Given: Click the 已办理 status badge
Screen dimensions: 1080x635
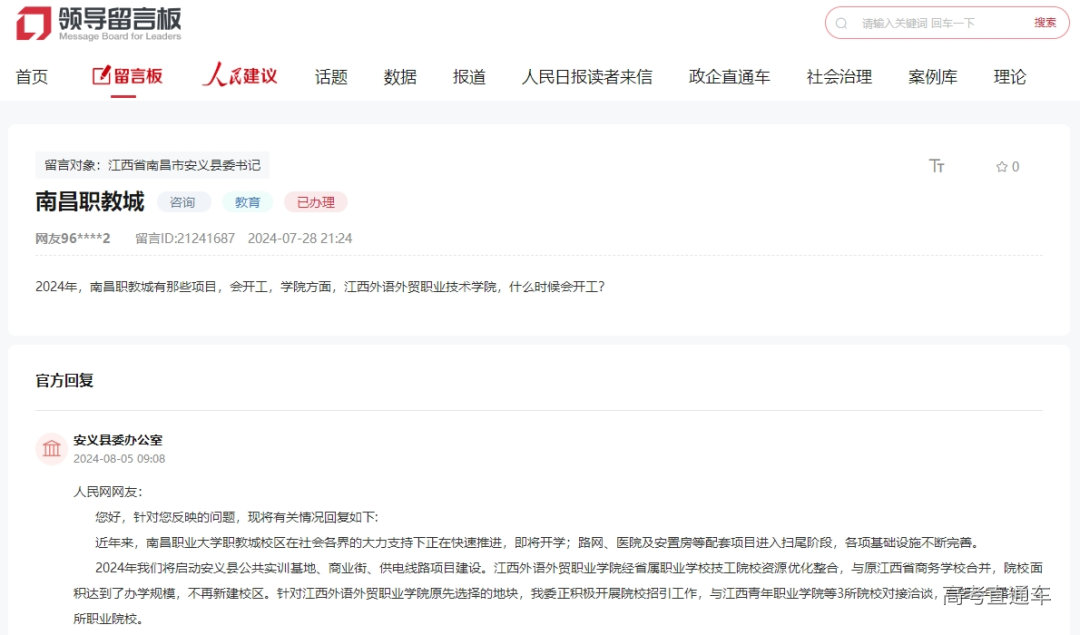Looking at the screenshot, I should (x=315, y=202).
